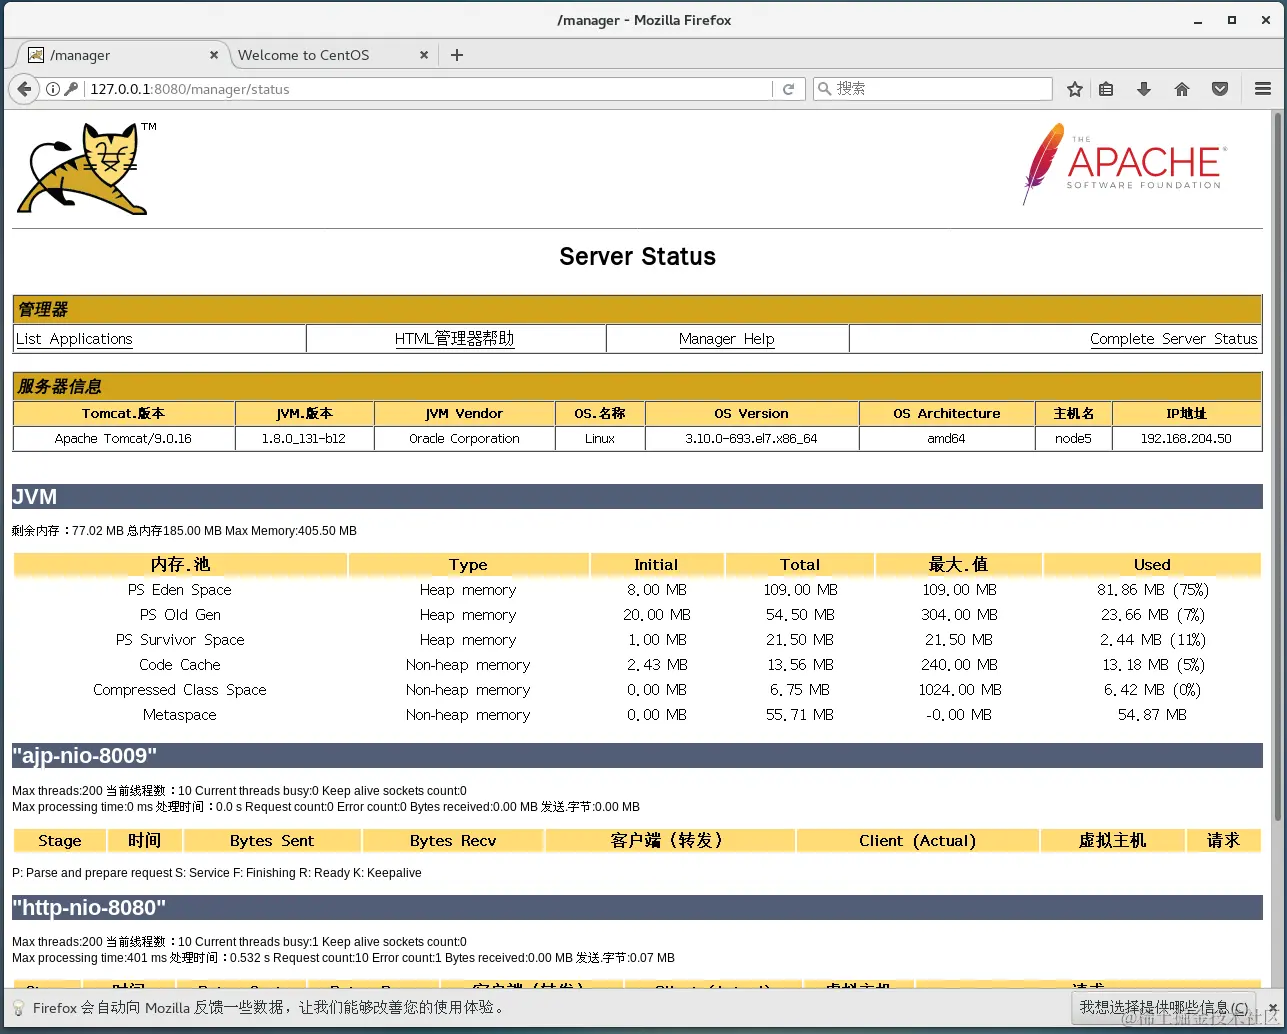This screenshot has width=1287, height=1034.
Task: Click the "http-nio-8080" section heading
Action: (637, 908)
